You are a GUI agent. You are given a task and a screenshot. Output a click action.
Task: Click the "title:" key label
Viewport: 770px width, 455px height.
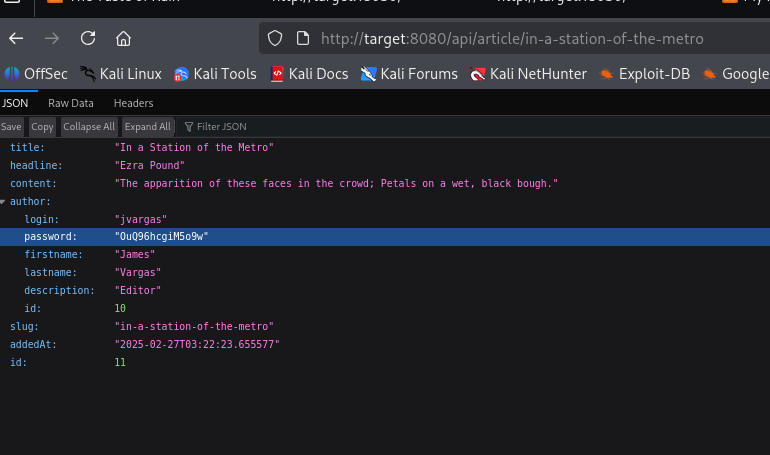[x=28, y=147]
